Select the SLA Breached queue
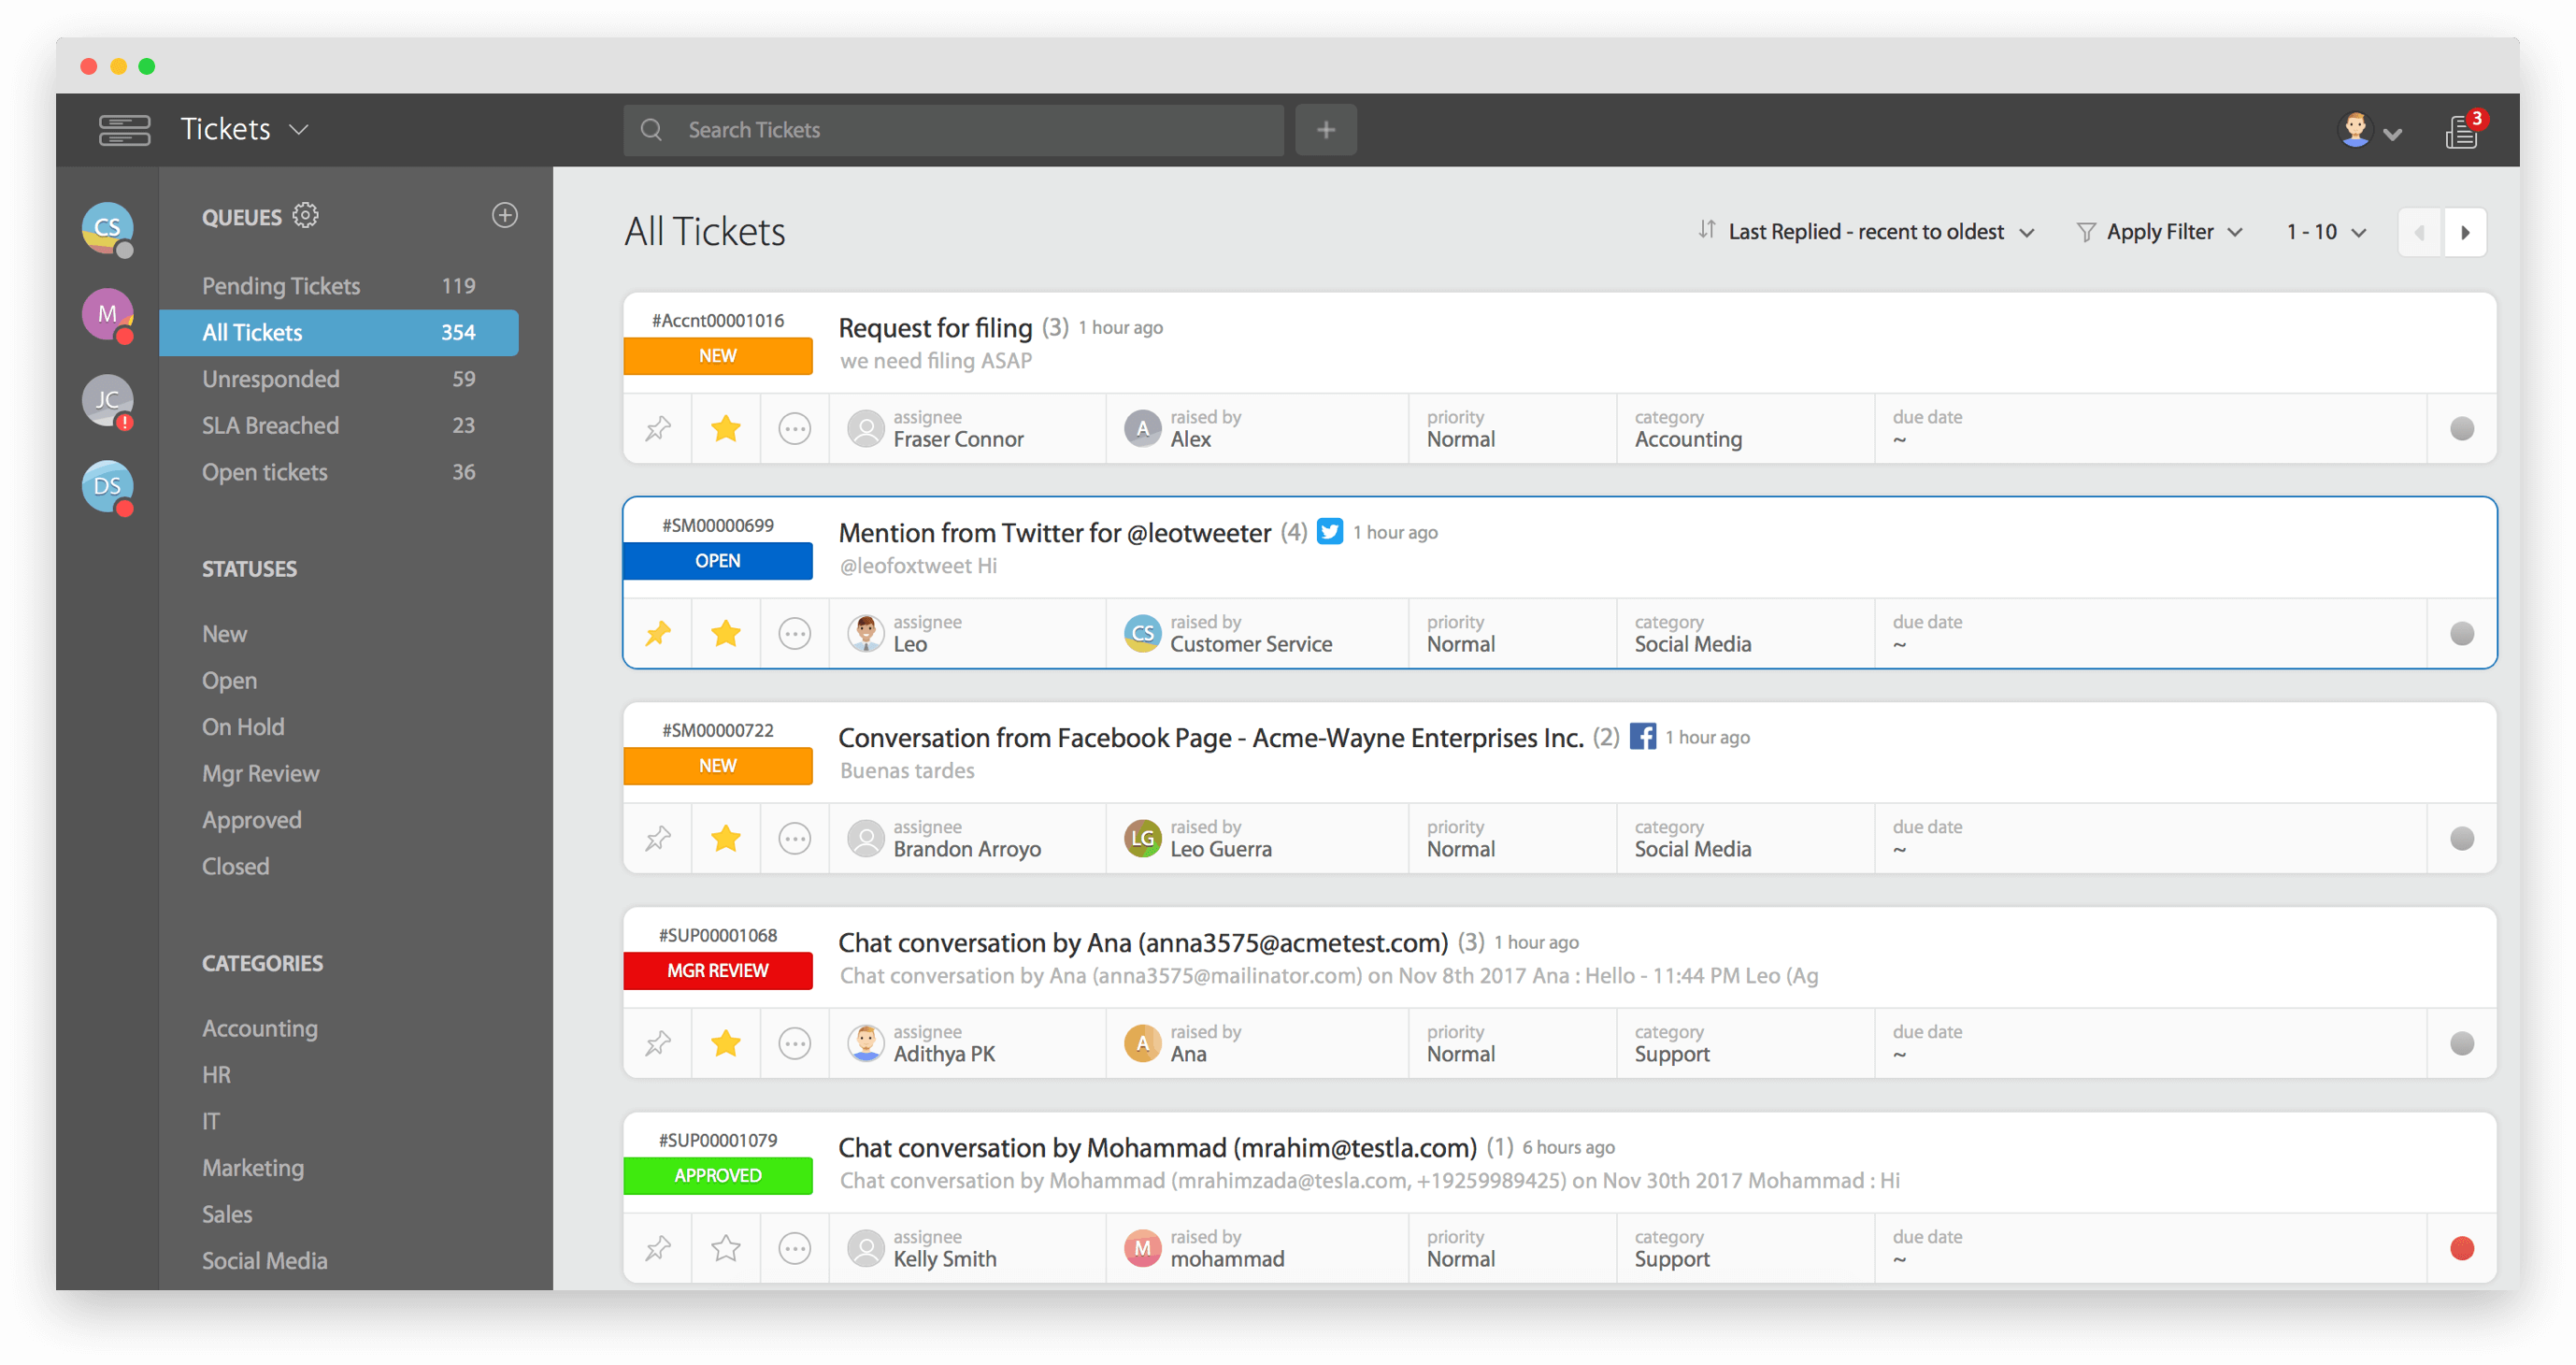The image size is (2576, 1365). click(x=270, y=425)
